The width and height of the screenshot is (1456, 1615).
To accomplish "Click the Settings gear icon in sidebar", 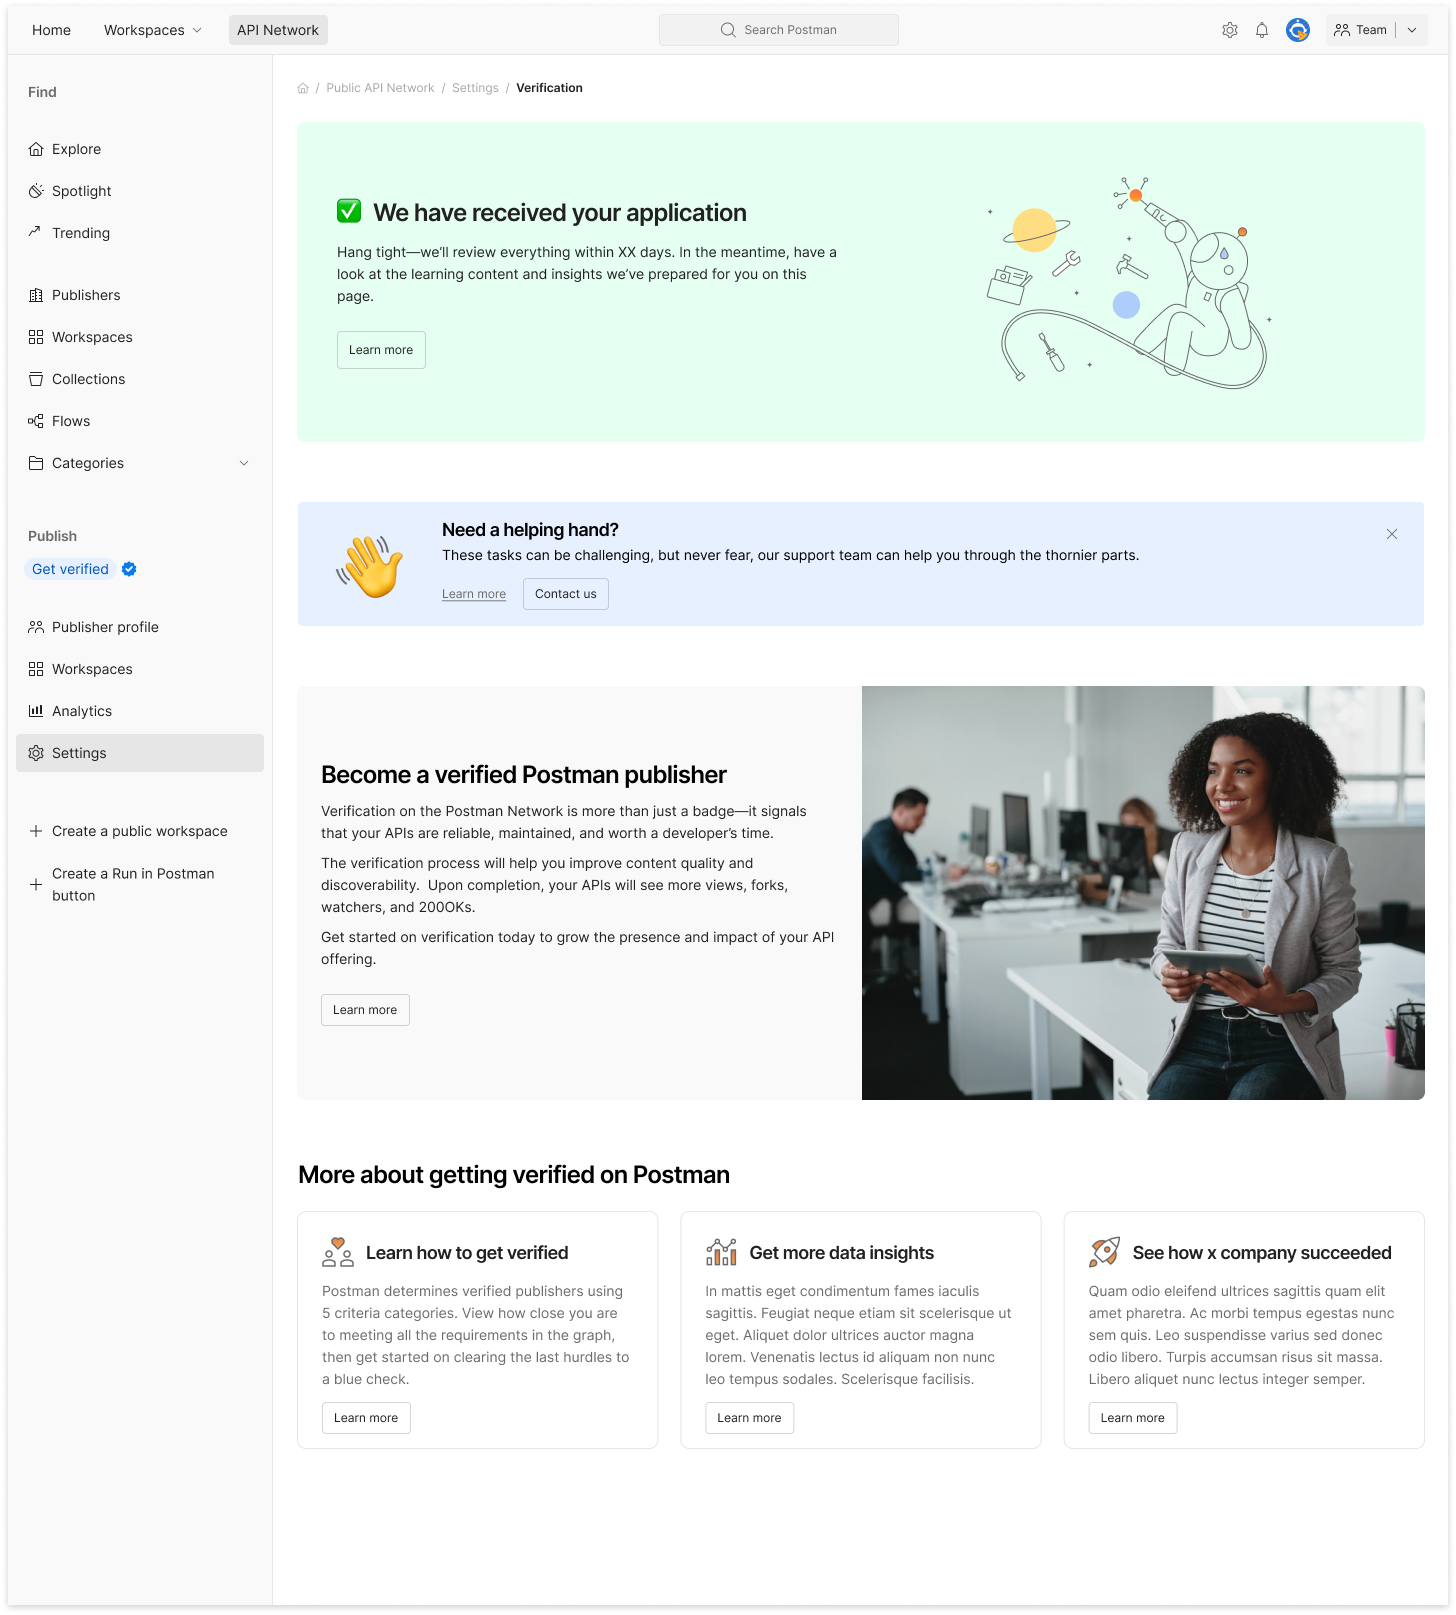I will [36, 753].
